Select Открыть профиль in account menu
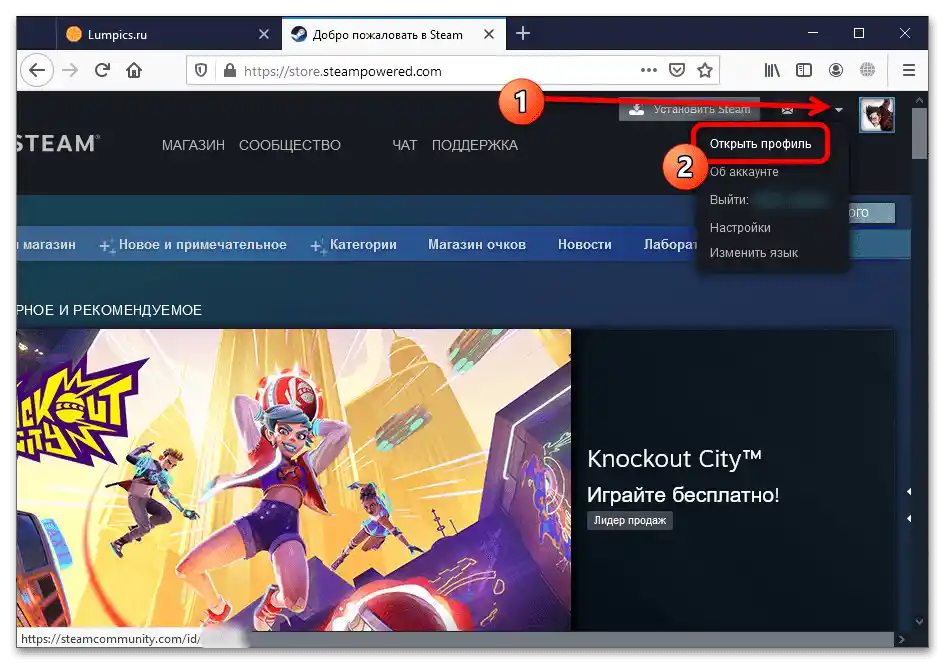The image size is (945, 664). (760, 144)
